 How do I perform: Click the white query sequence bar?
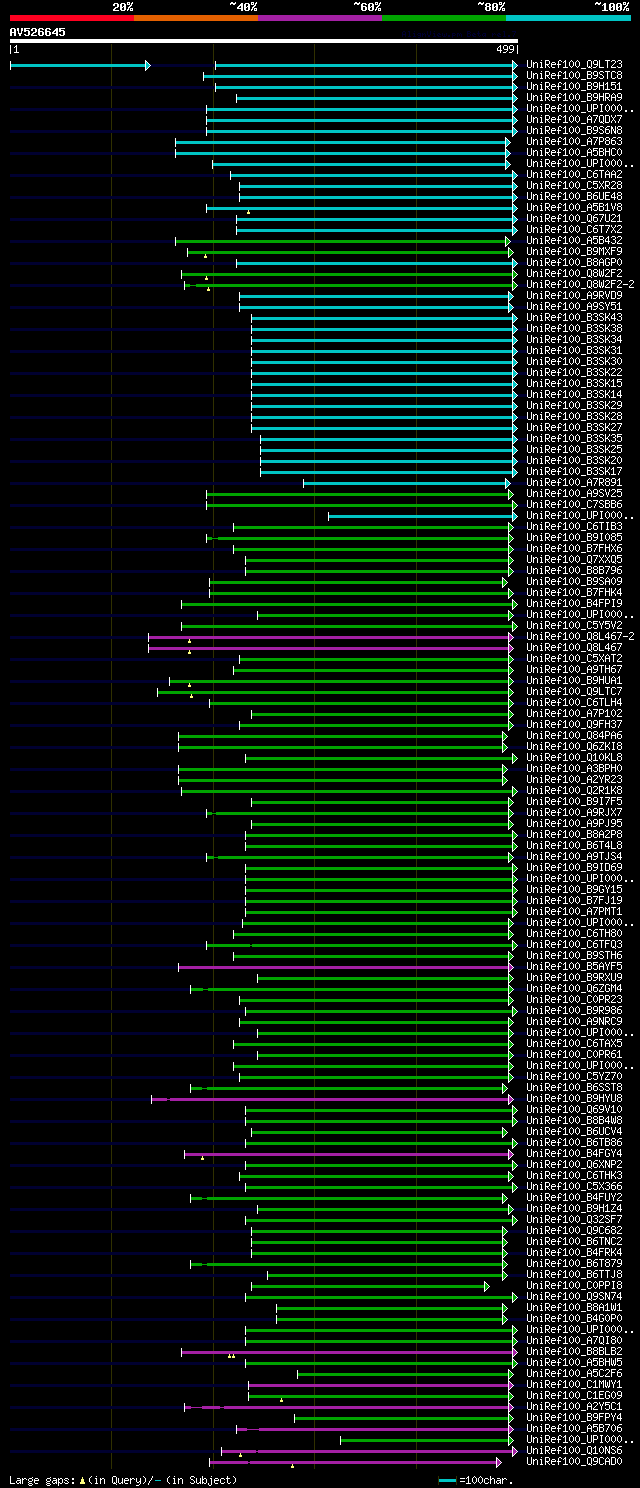click(x=264, y=41)
